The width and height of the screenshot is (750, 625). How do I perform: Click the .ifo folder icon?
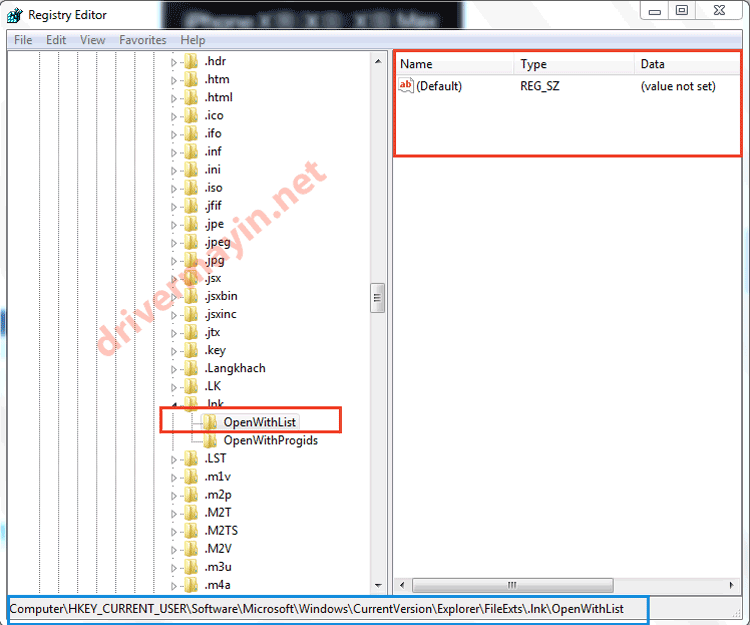[x=191, y=134]
